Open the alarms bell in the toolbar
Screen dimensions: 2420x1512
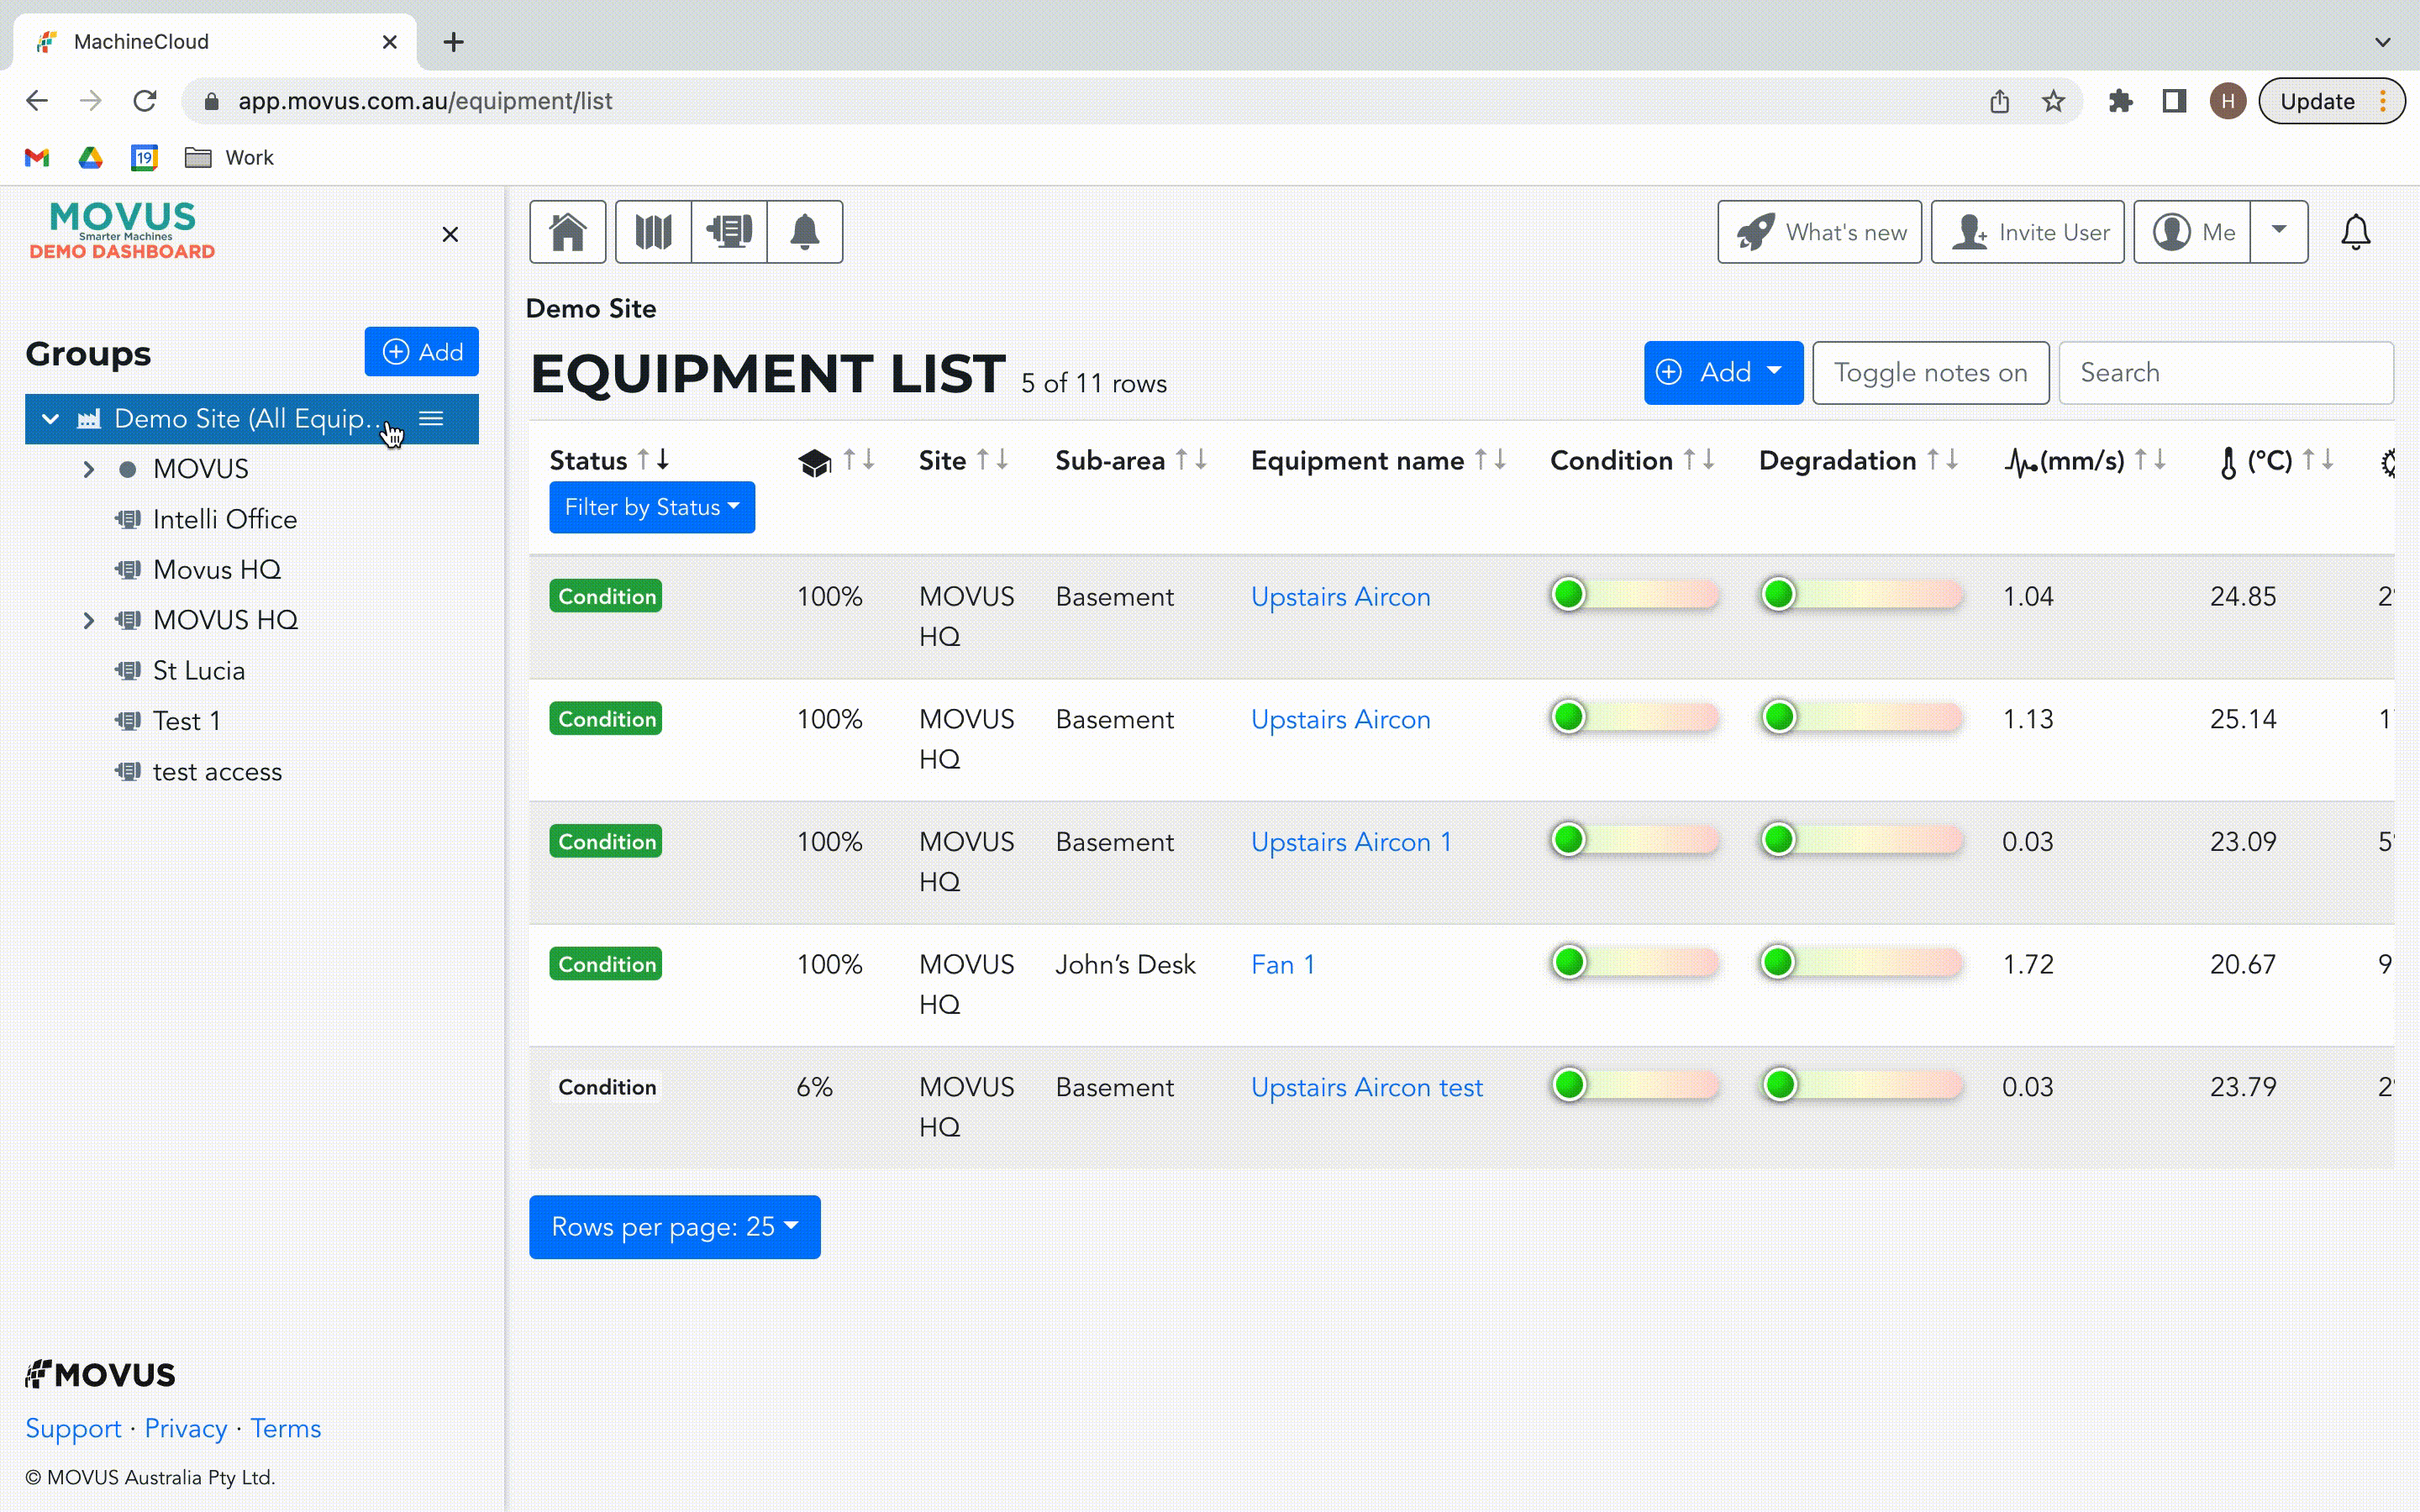point(805,232)
